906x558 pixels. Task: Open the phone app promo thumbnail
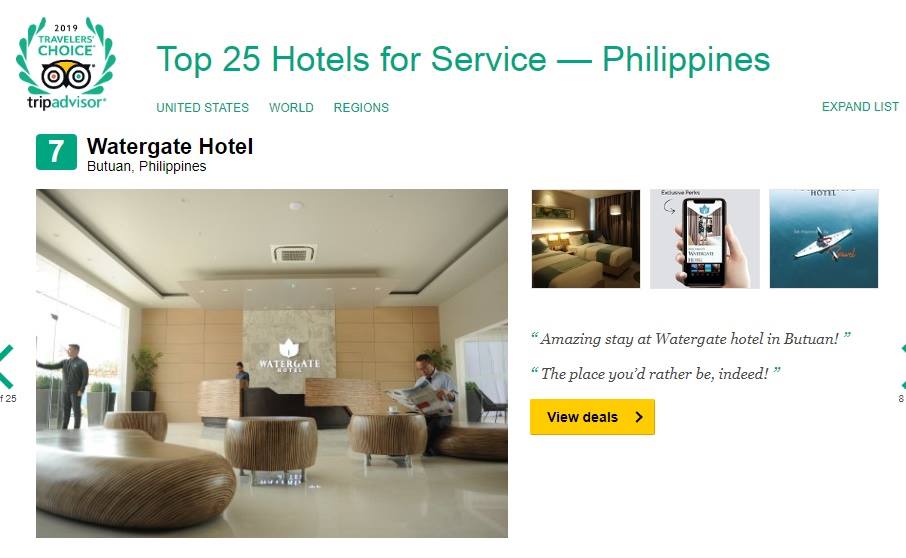click(x=705, y=239)
